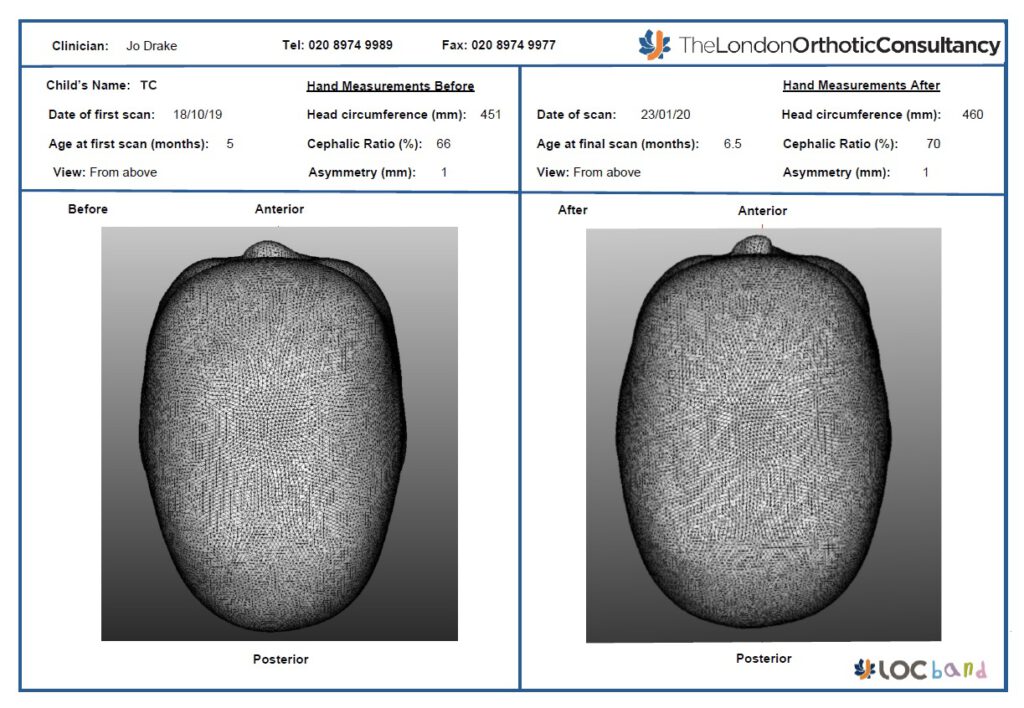The image size is (1024, 708).
Task: Click the Hand Measurements Before heading
Action: [391, 86]
